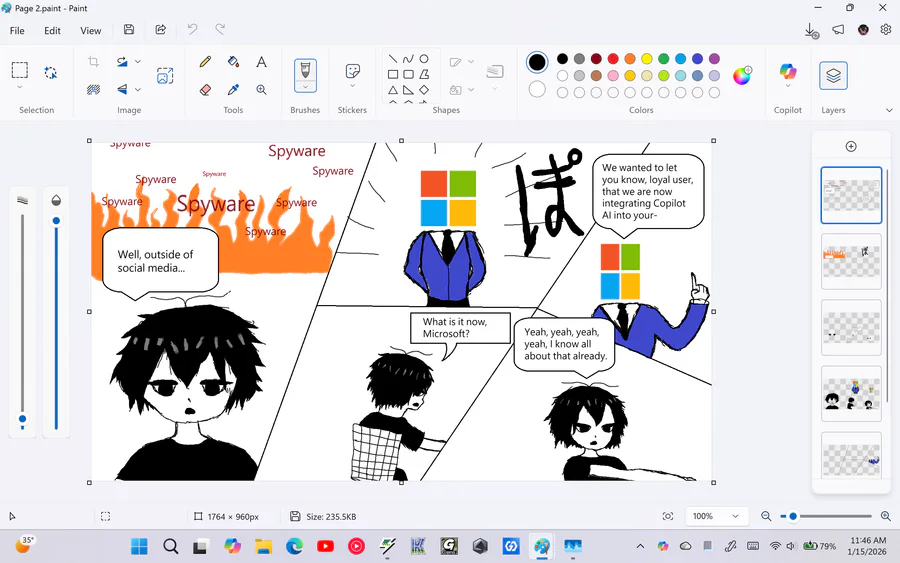Toggle the Layers panel button

pos(833,75)
